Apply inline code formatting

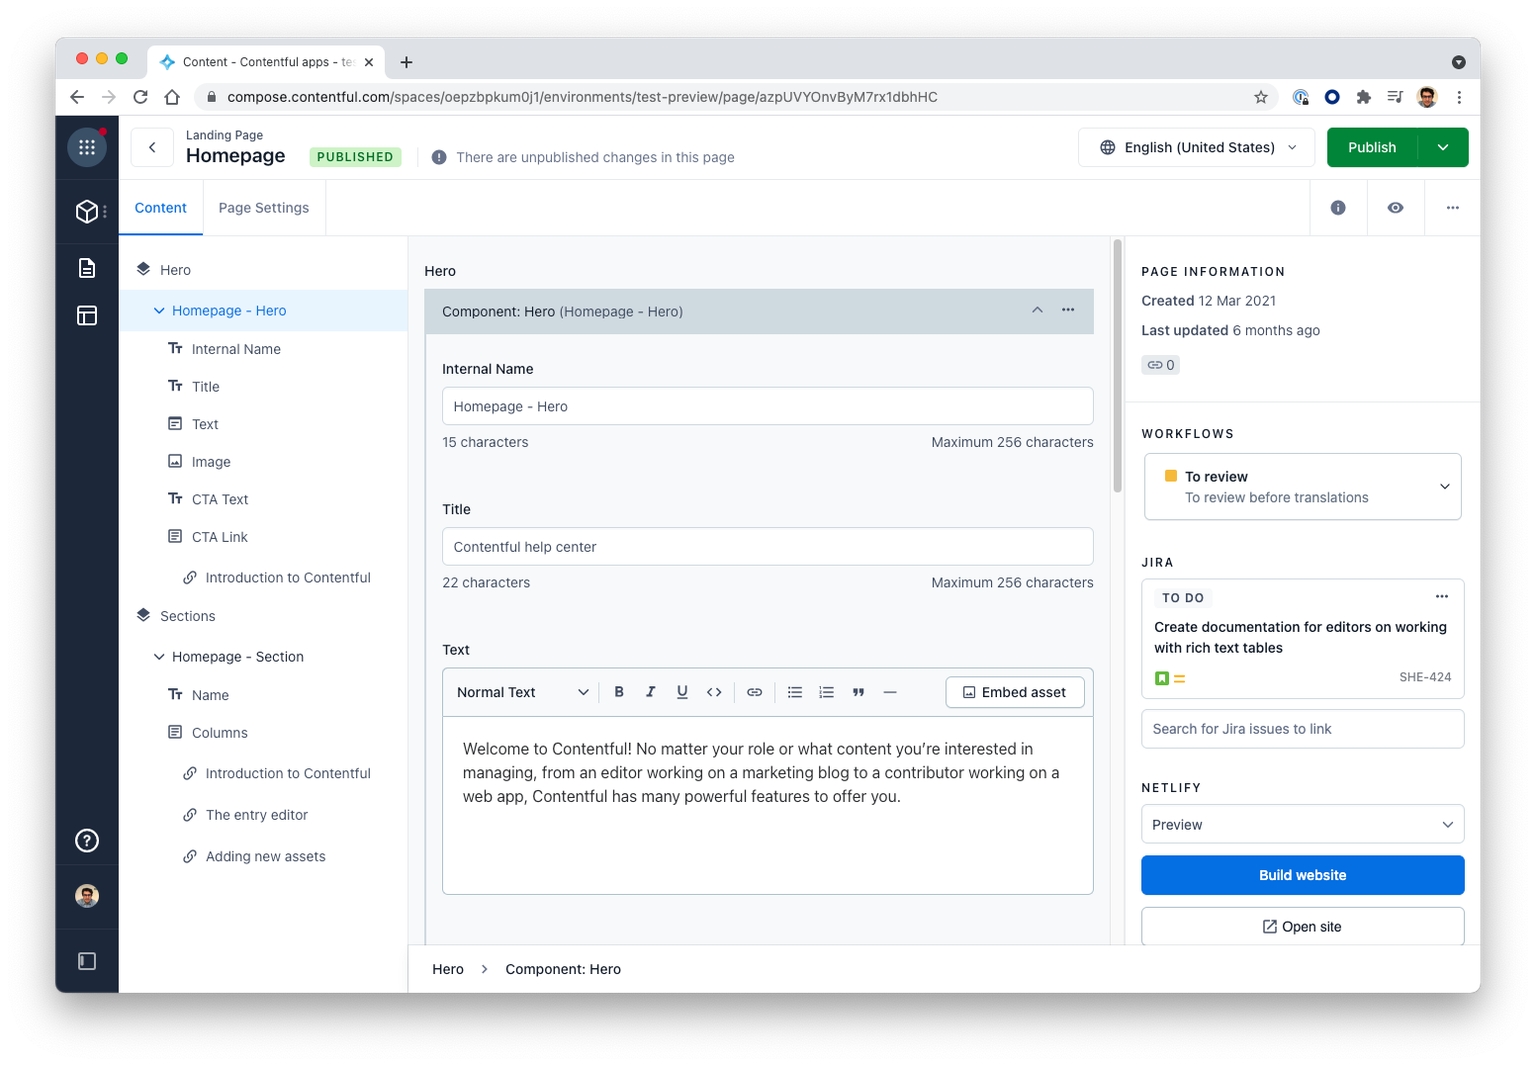point(714,692)
